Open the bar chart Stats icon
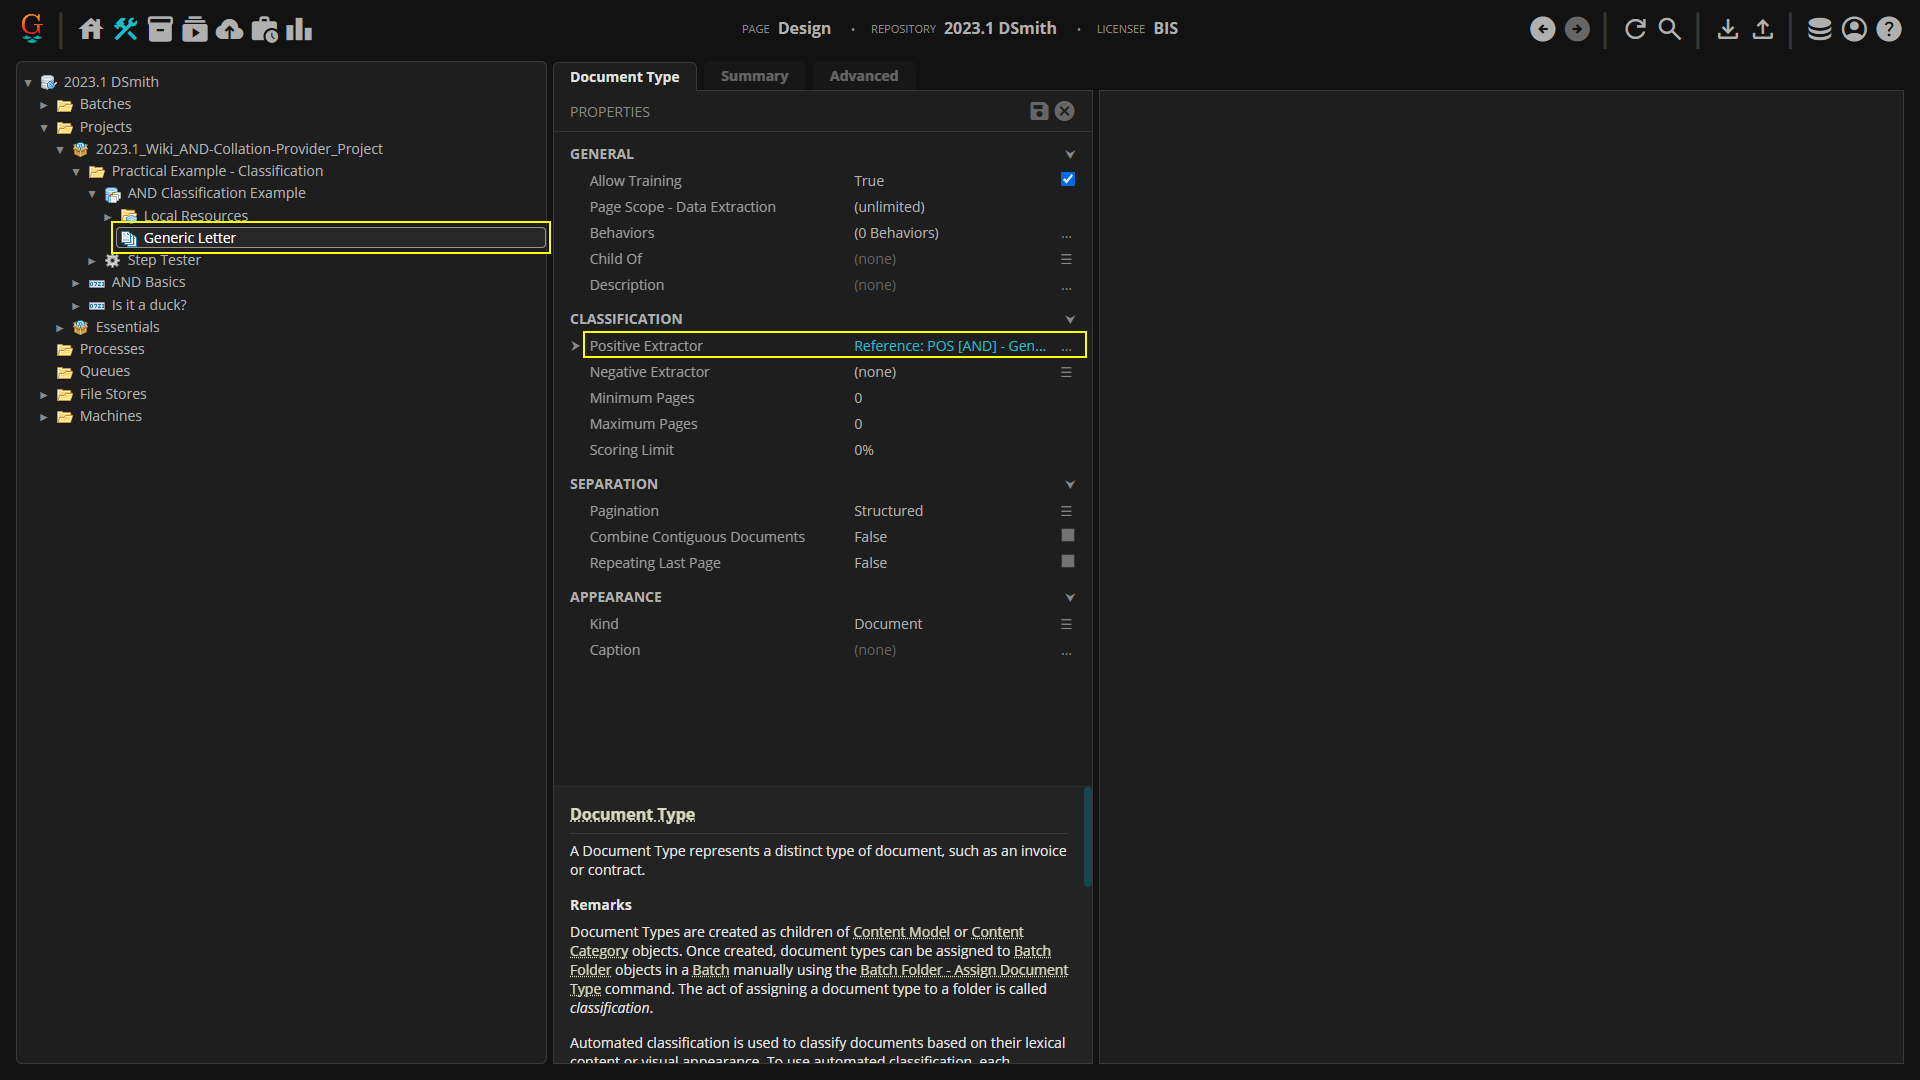 (299, 29)
